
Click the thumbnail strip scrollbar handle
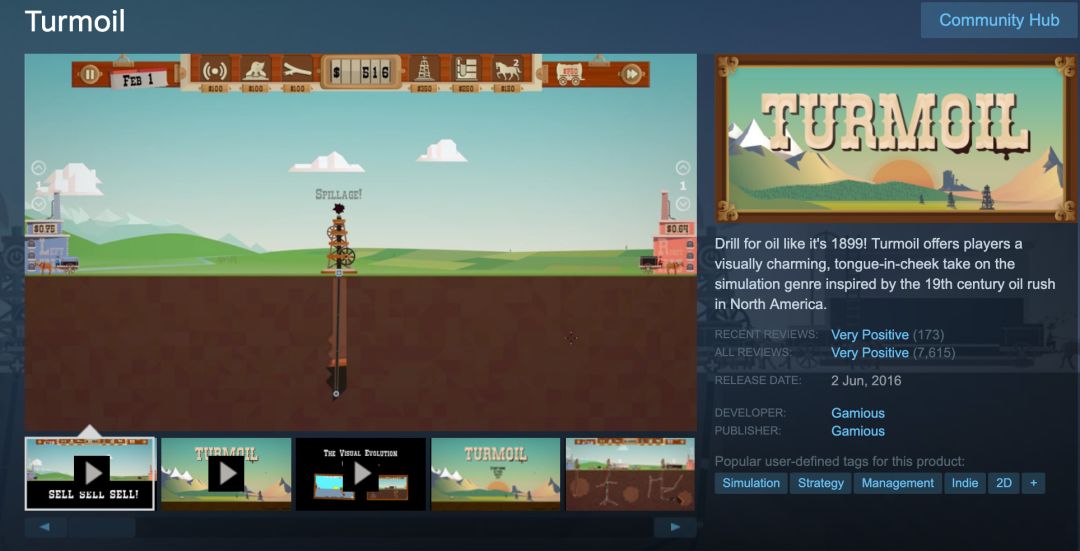pos(101,528)
